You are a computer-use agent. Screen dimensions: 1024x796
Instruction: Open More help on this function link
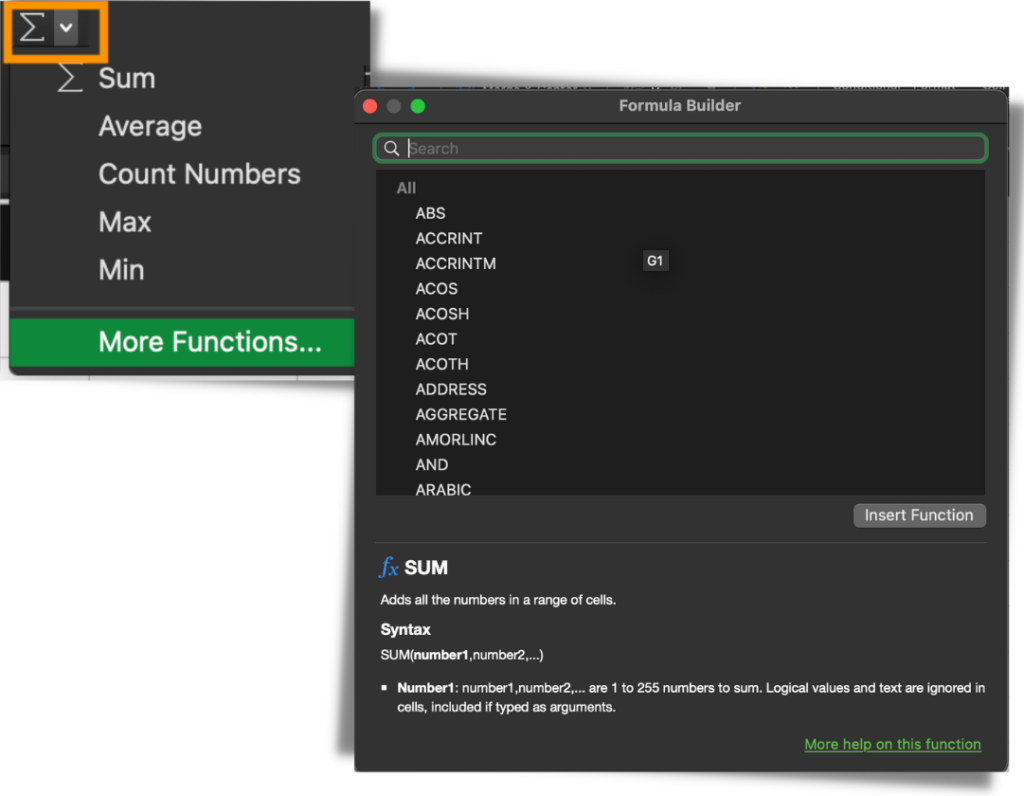(x=892, y=744)
